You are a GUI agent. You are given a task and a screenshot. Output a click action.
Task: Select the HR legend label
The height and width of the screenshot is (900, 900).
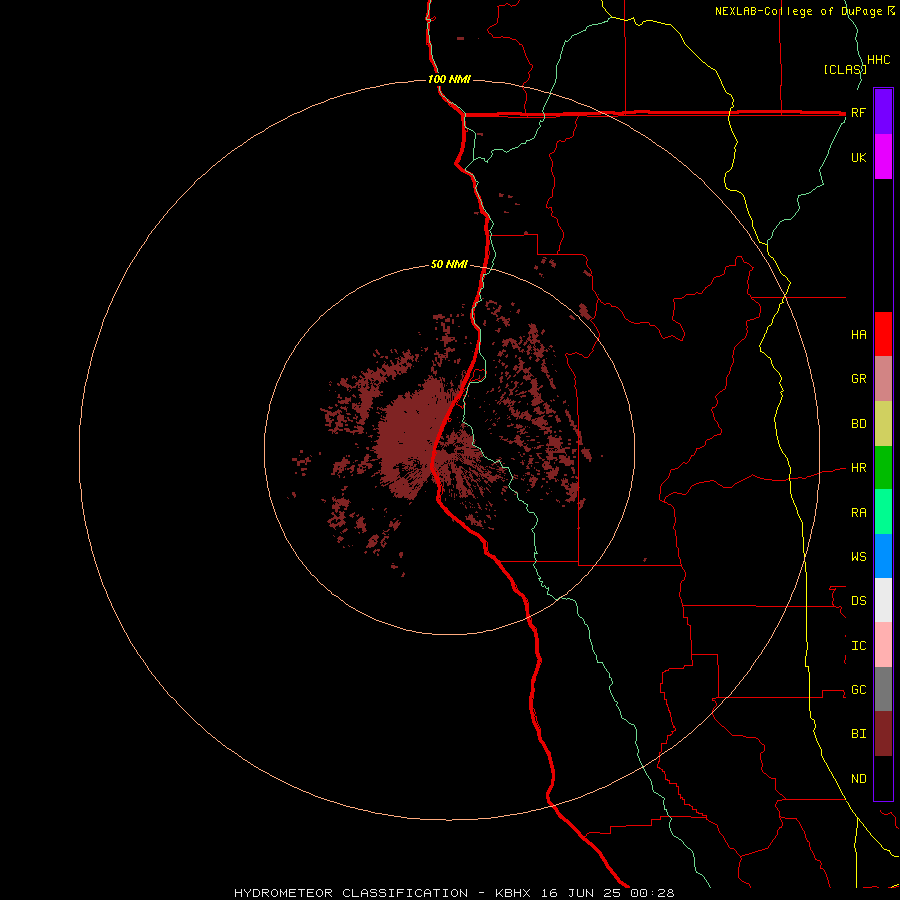tap(858, 468)
